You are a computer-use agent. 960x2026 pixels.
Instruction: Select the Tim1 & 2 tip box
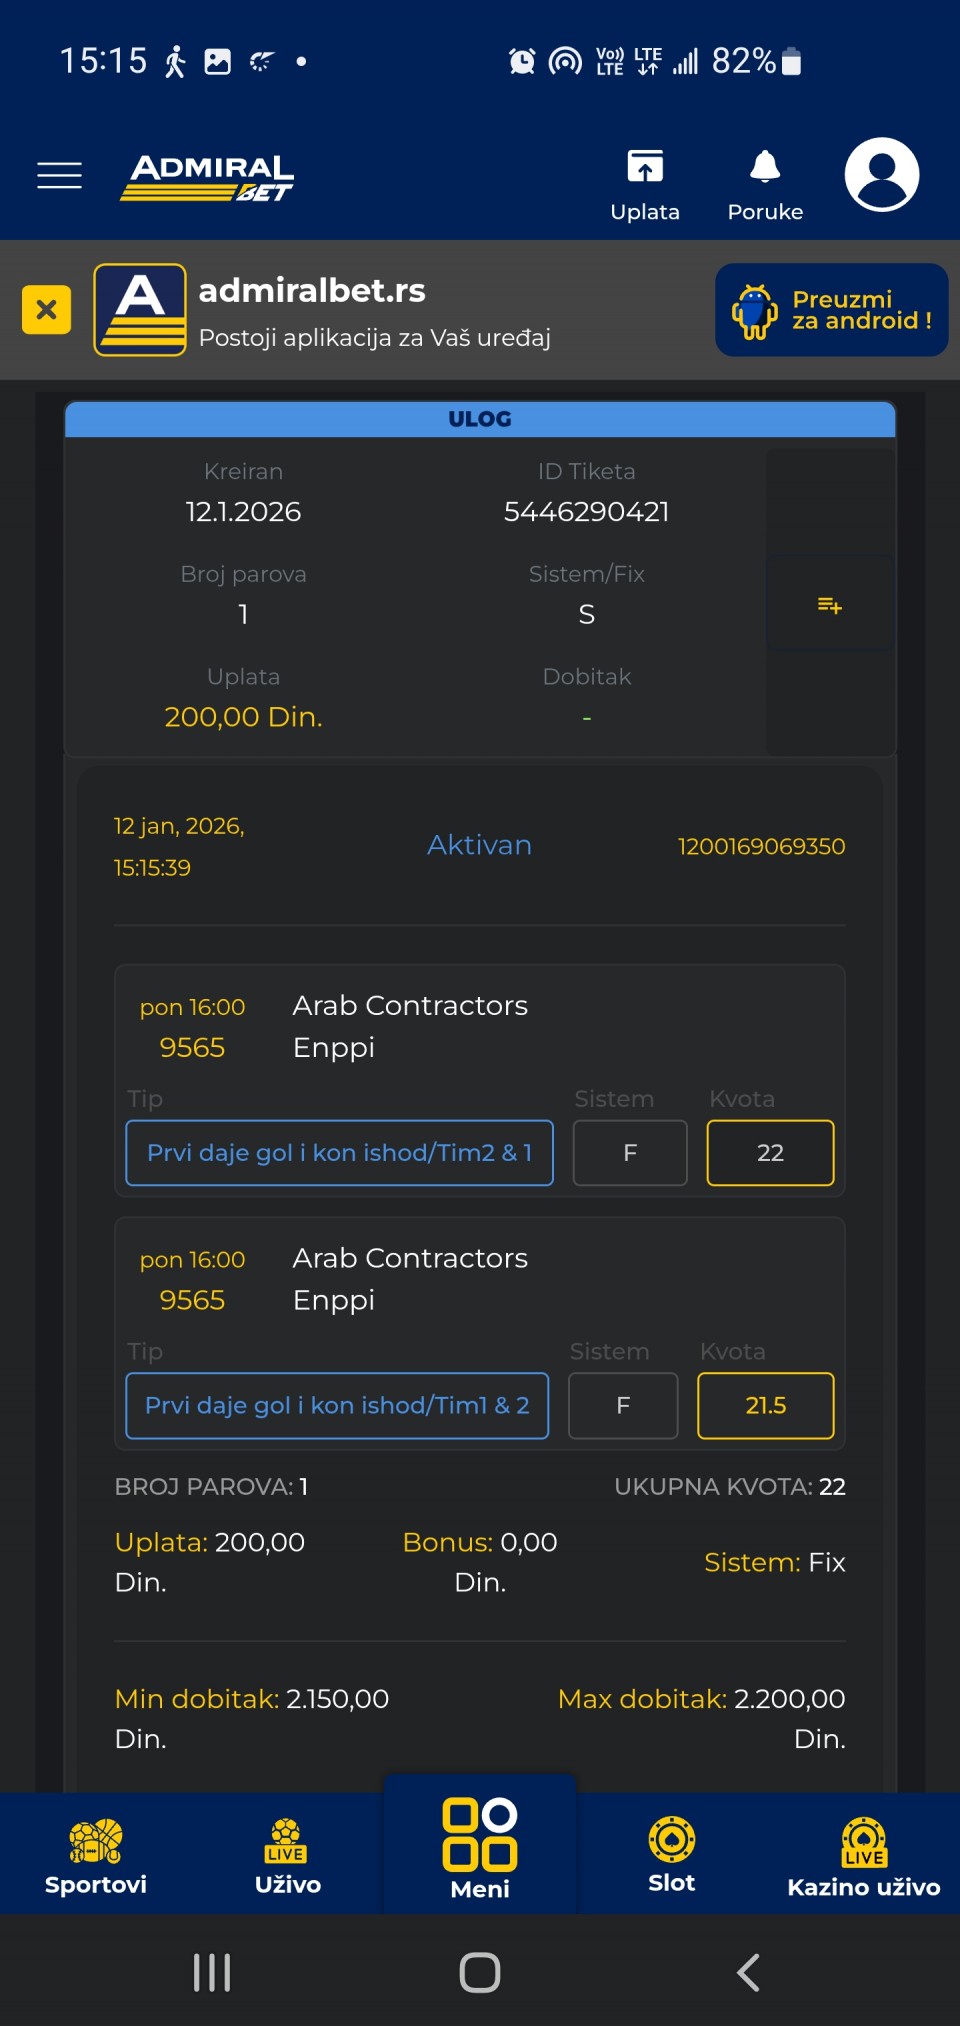pyautogui.click(x=337, y=1405)
